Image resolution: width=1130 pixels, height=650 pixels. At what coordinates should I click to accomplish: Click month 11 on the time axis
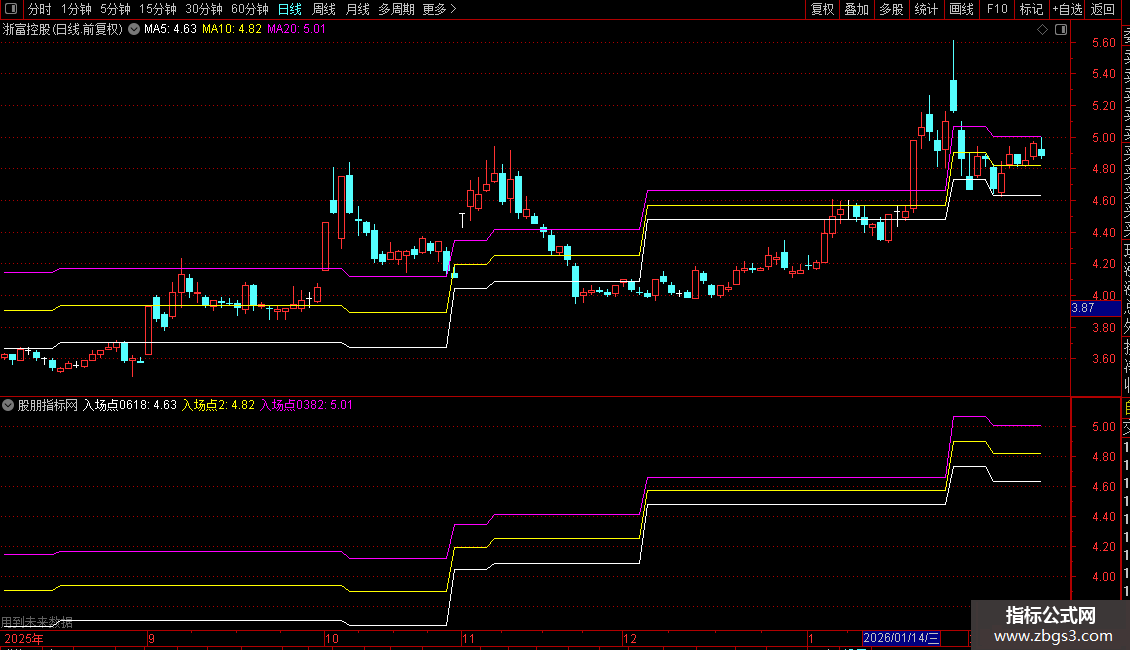(468, 638)
